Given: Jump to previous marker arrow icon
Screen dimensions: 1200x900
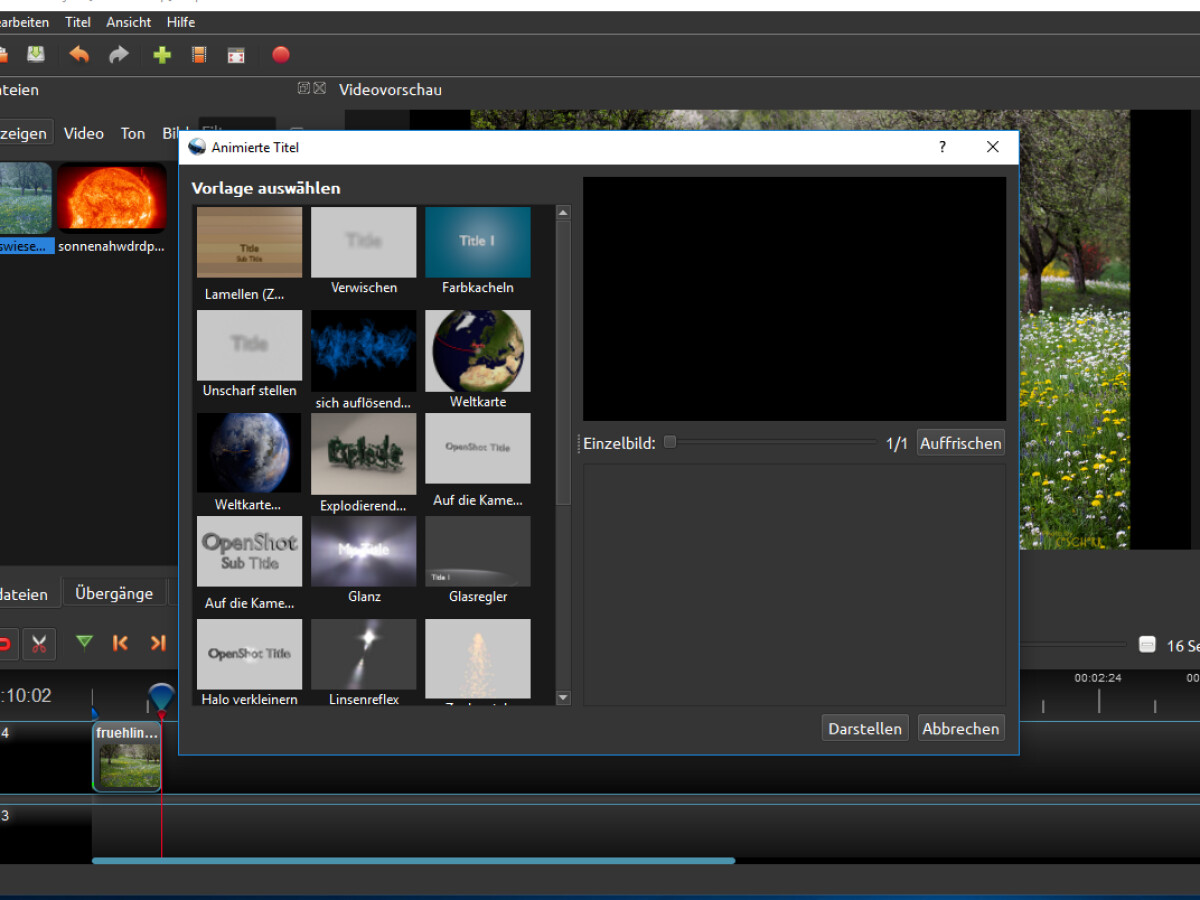Looking at the screenshot, I should click(x=121, y=643).
